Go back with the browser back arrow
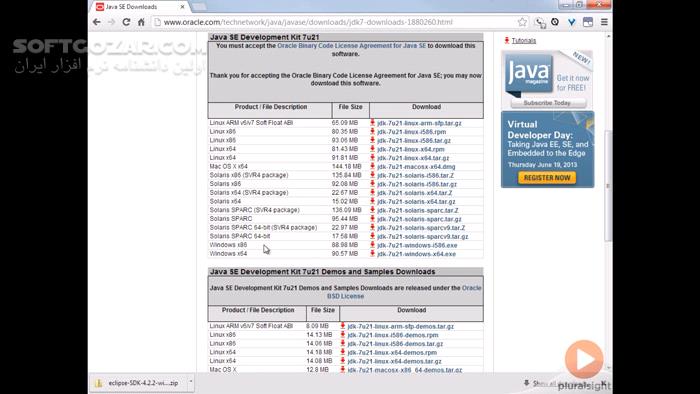The width and height of the screenshot is (700, 394). click(x=96, y=22)
